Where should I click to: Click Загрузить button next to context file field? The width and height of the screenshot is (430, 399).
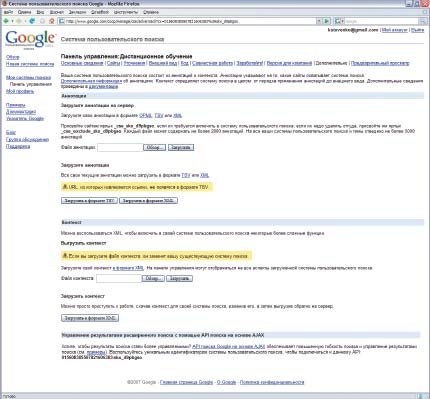(179, 278)
